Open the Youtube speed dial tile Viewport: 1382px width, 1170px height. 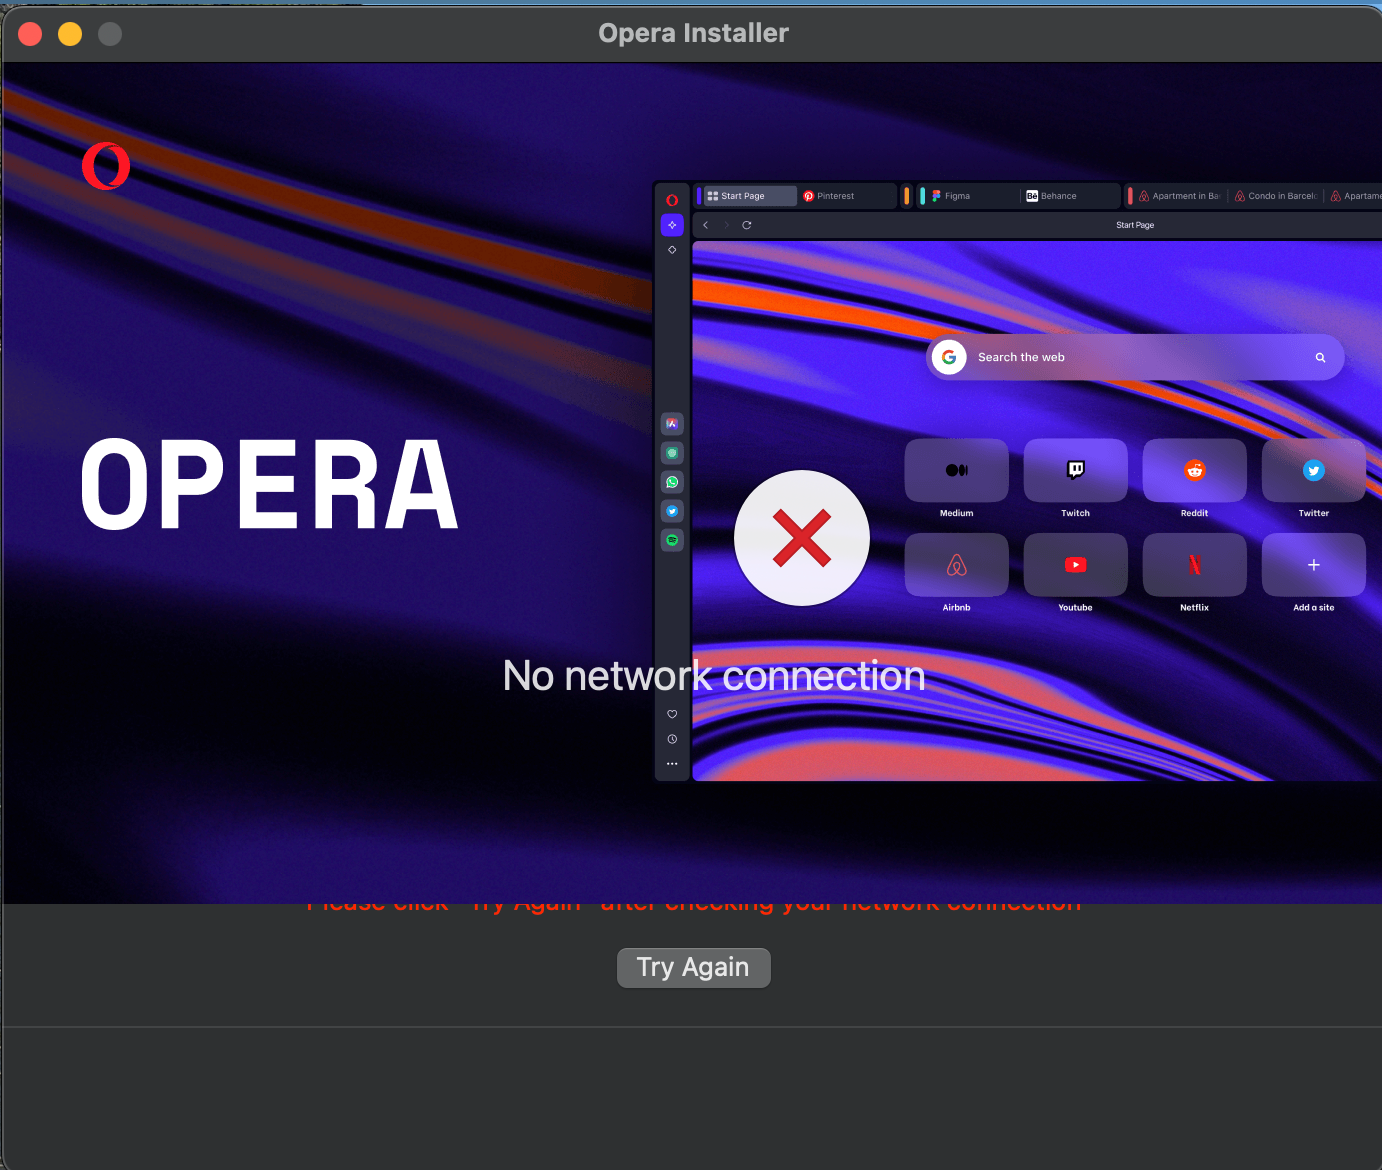click(1075, 565)
